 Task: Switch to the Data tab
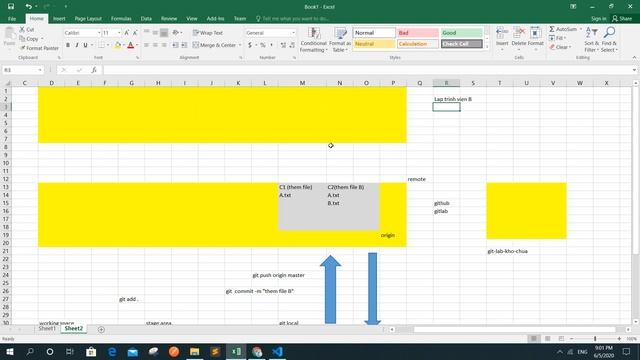pos(146,19)
